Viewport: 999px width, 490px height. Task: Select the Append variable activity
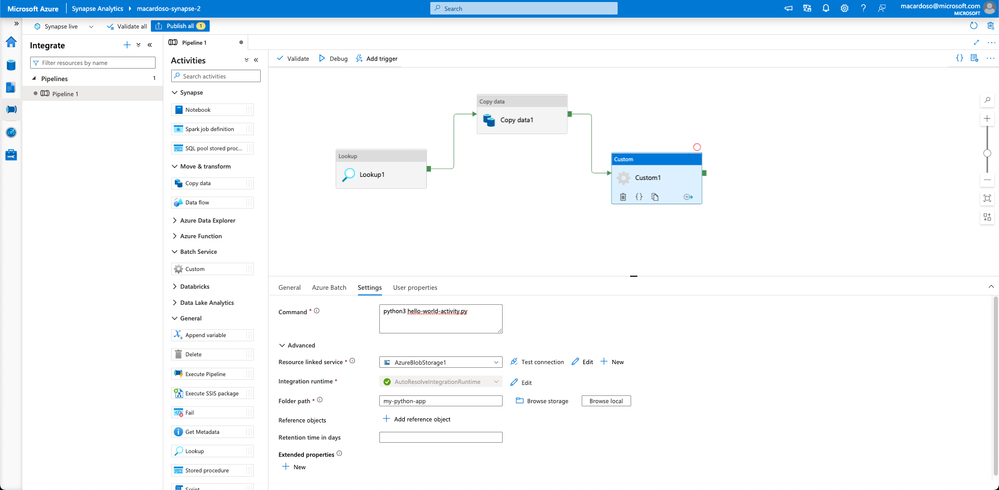(213, 335)
